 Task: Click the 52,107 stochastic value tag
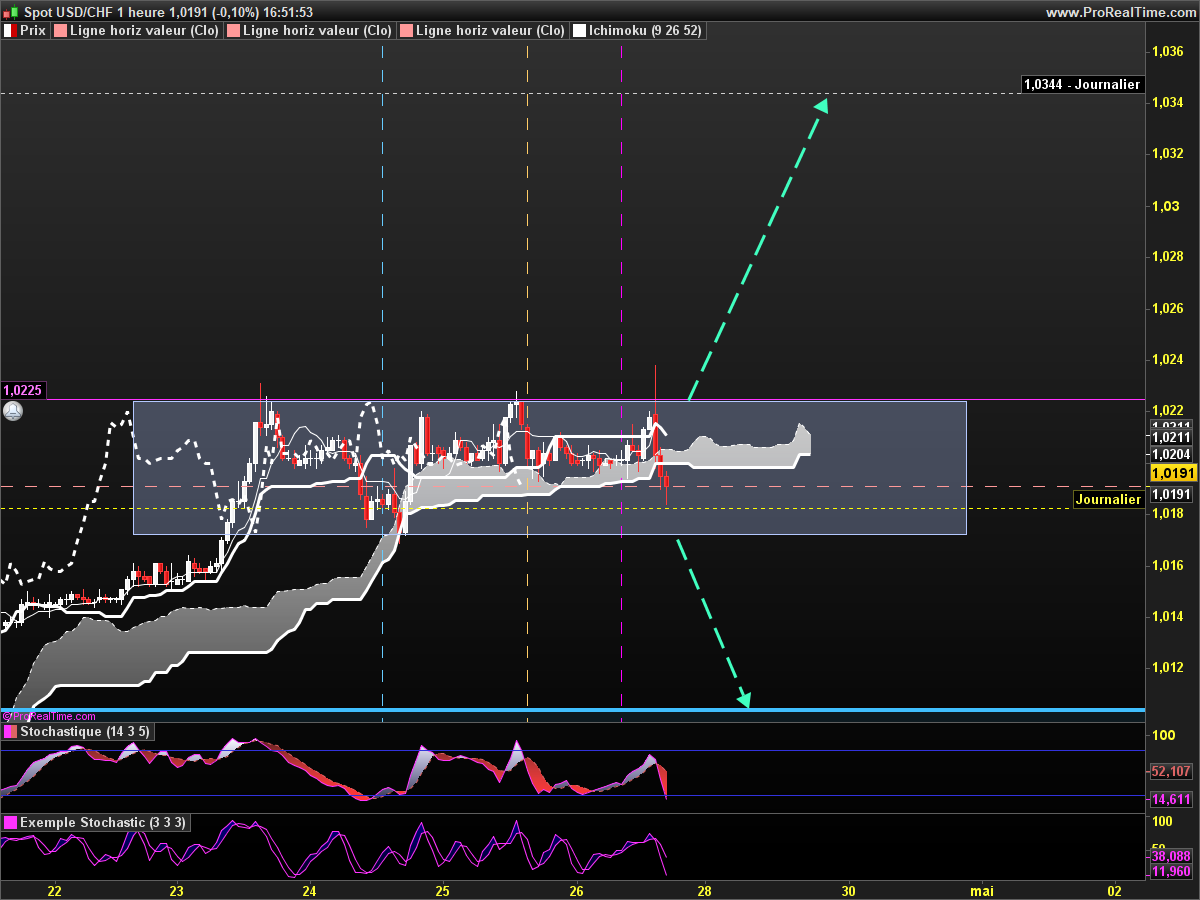coord(1171,772)
